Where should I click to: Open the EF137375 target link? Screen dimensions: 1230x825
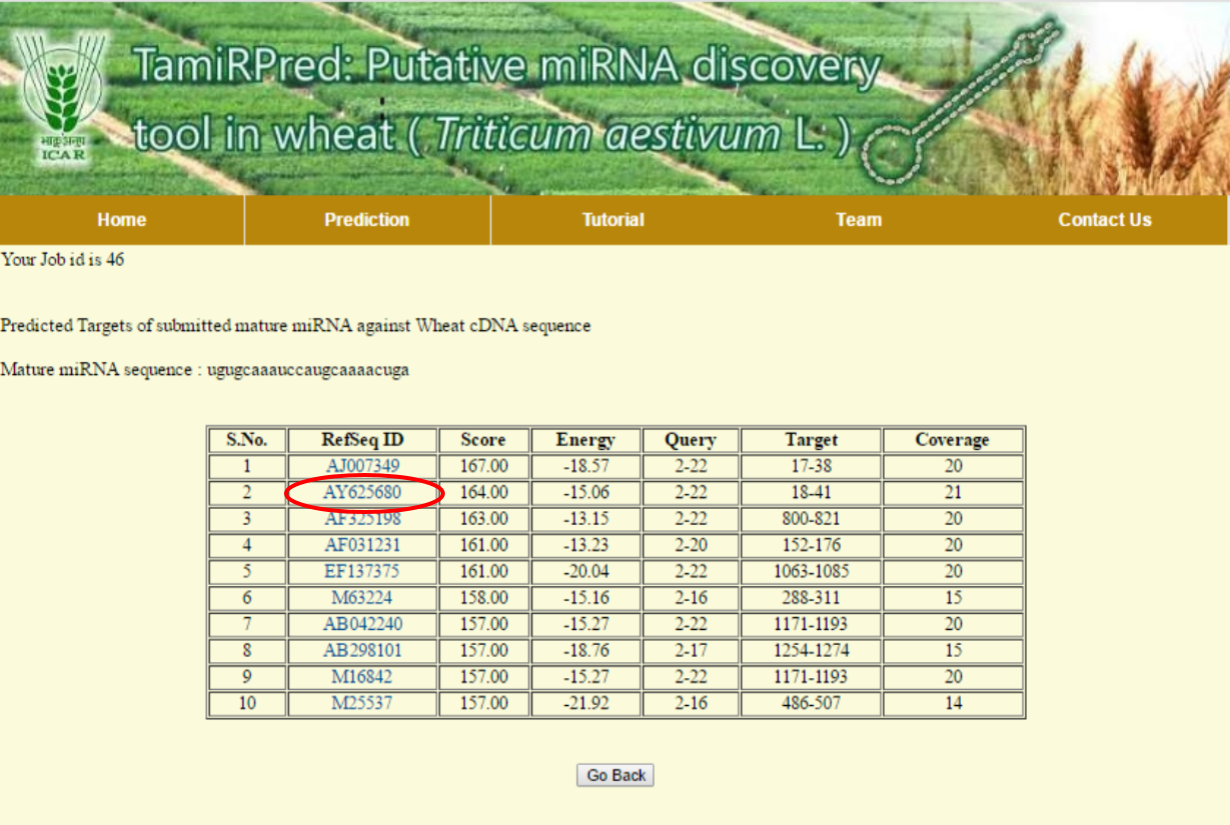[362, 571]
